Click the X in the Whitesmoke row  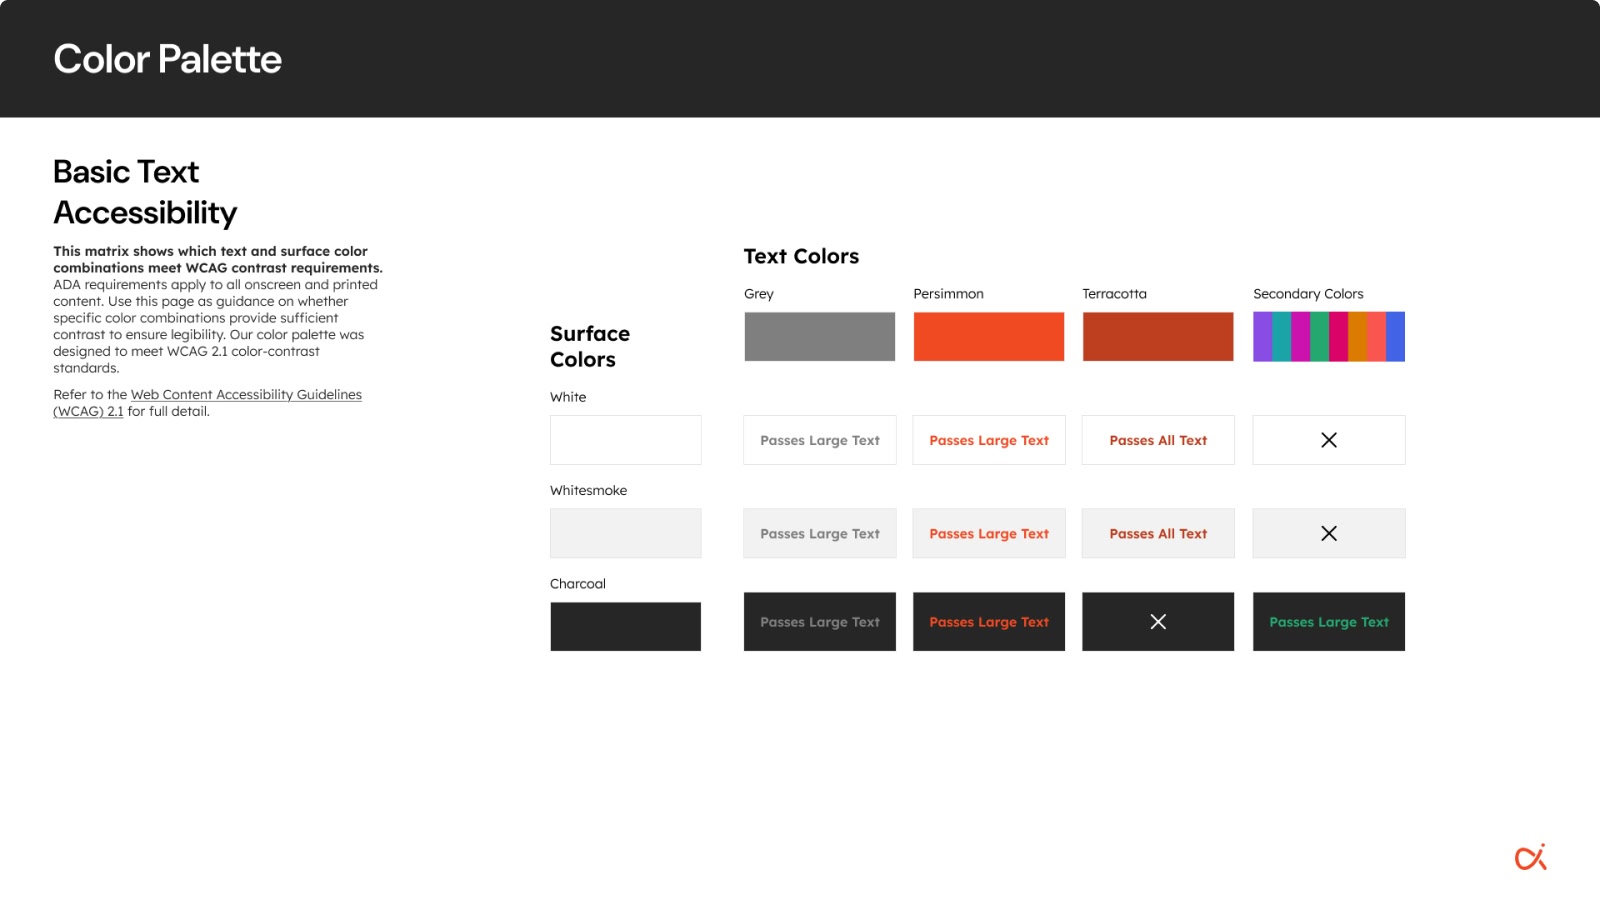(x=1329, y=533)
